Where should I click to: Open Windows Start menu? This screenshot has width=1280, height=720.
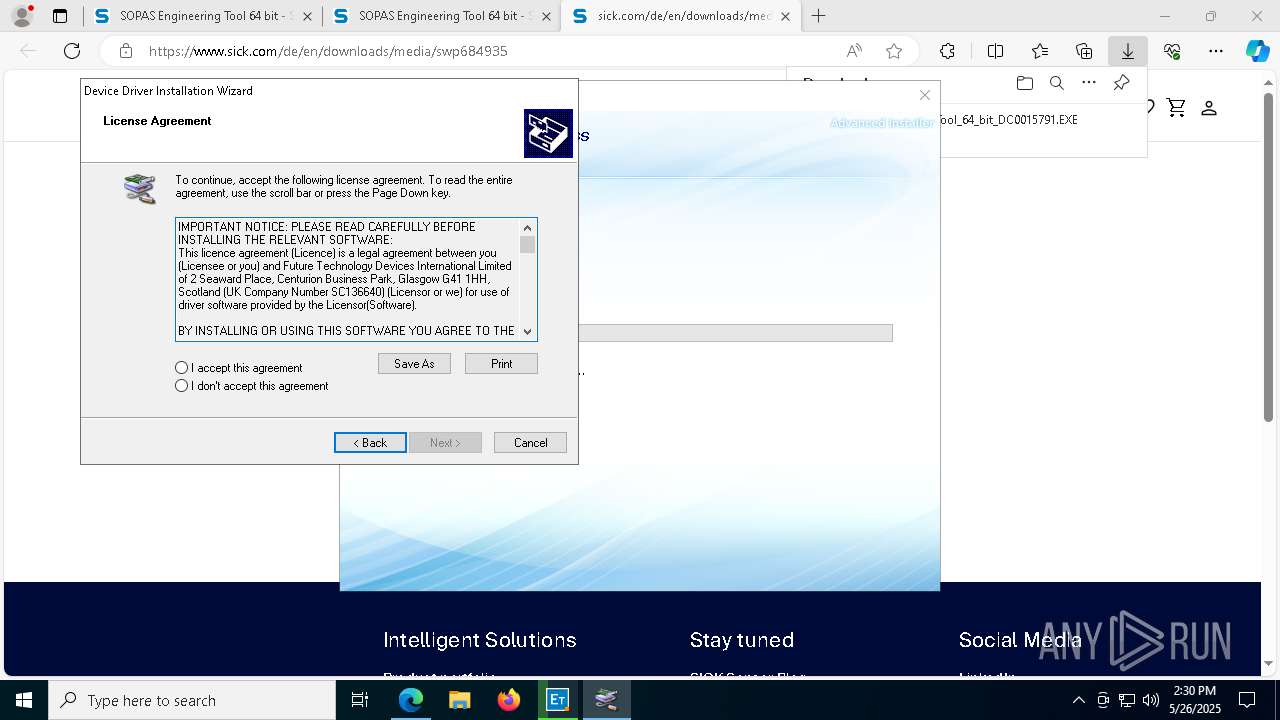pyautogui.click(x=24, y=700)
